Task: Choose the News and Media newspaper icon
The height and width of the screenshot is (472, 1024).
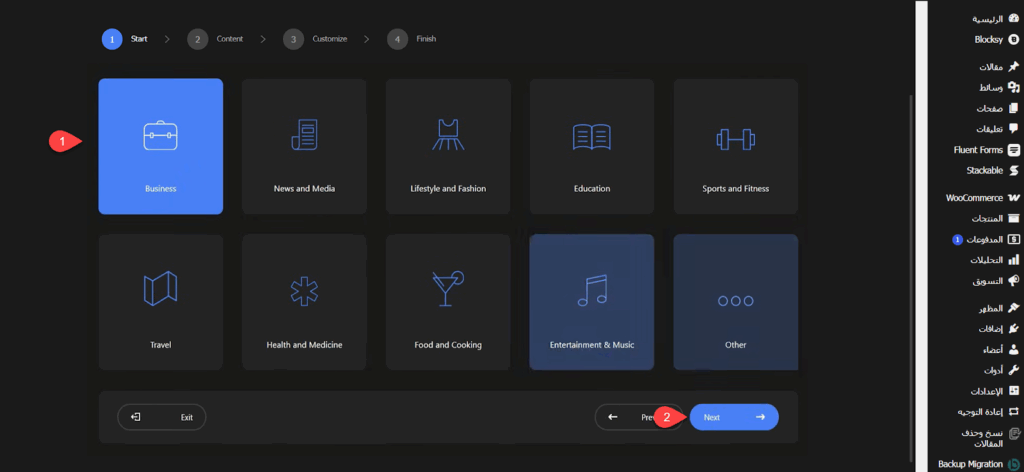Action: pyautogui.click(x=304, y=135)
